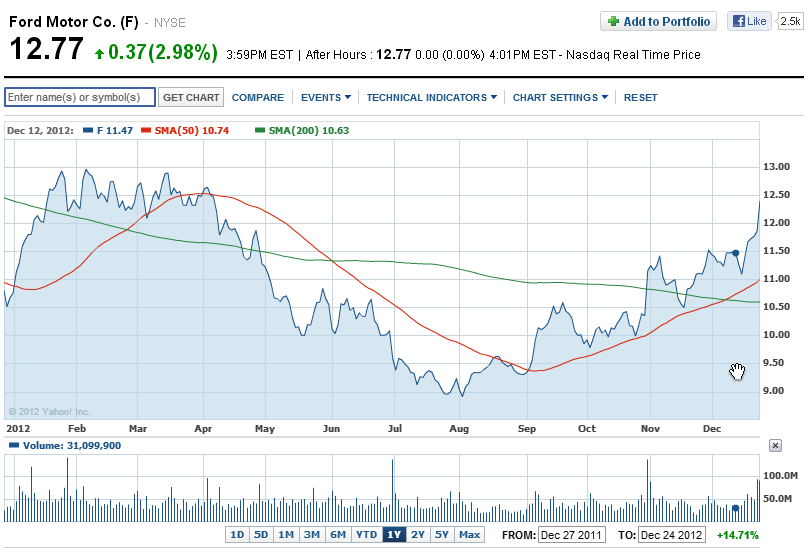Focus the symbol name input field
Screen dimensions: 810x548
coord(80,97)
